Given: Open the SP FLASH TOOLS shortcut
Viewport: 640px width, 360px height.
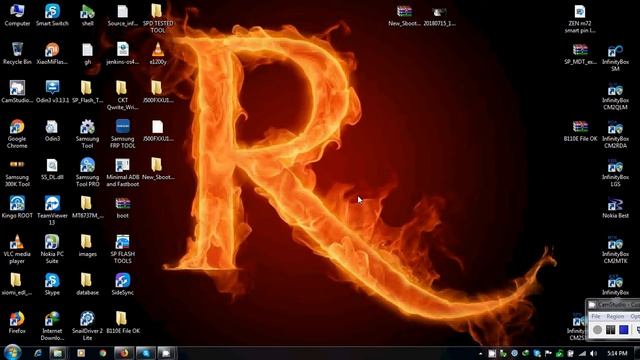Looking at the screenshot, I should pyautogui.click(x=122, y=249).
